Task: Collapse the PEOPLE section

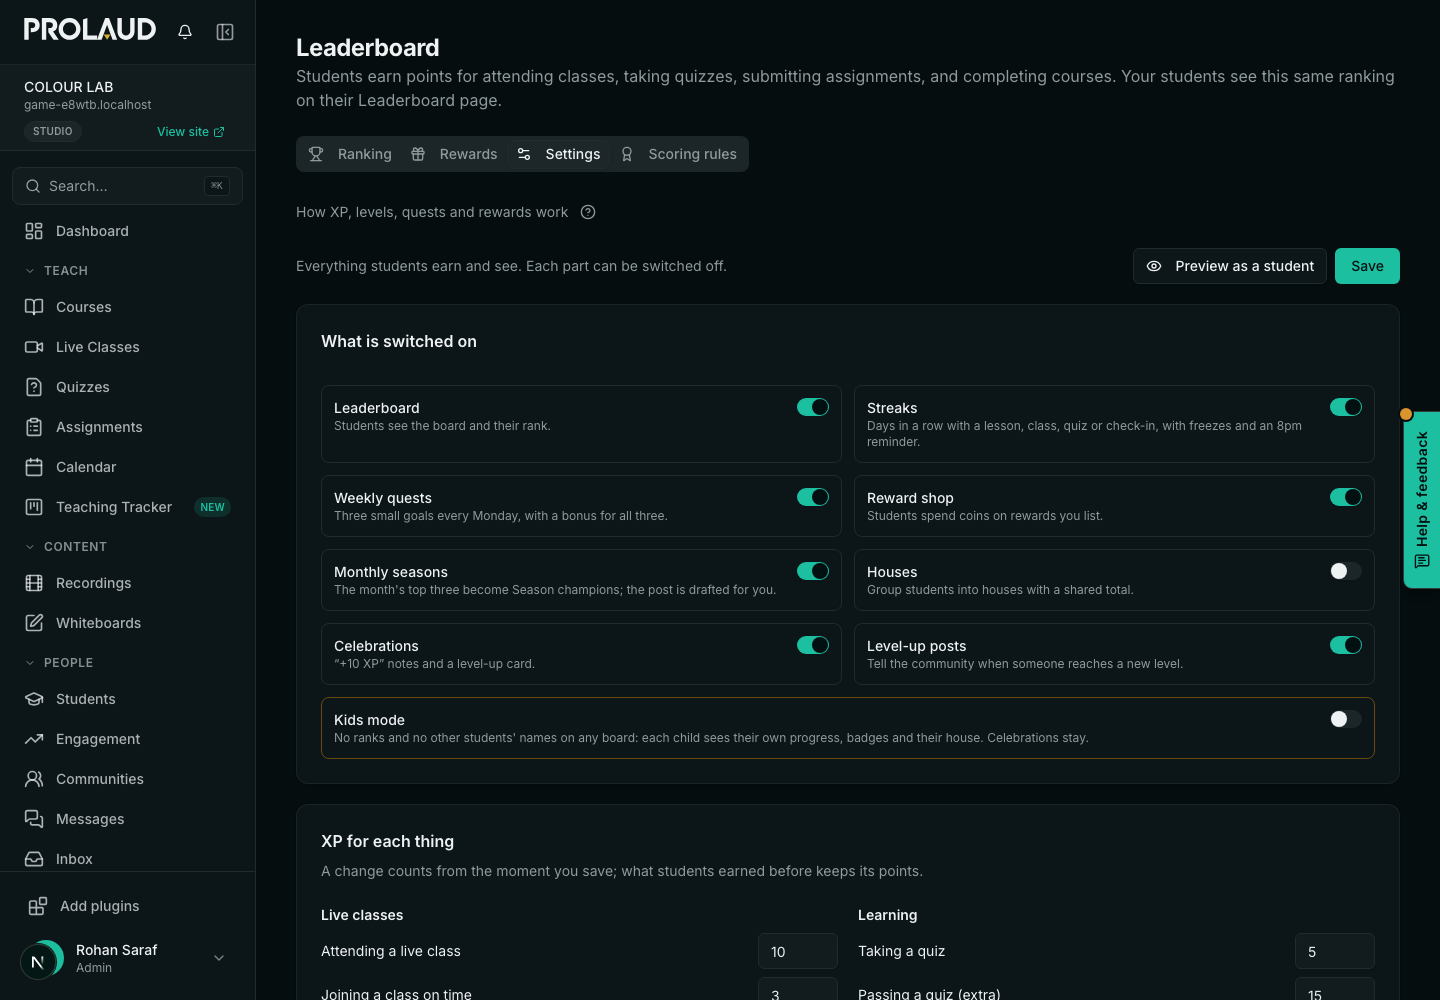Action: coord(58,663)
